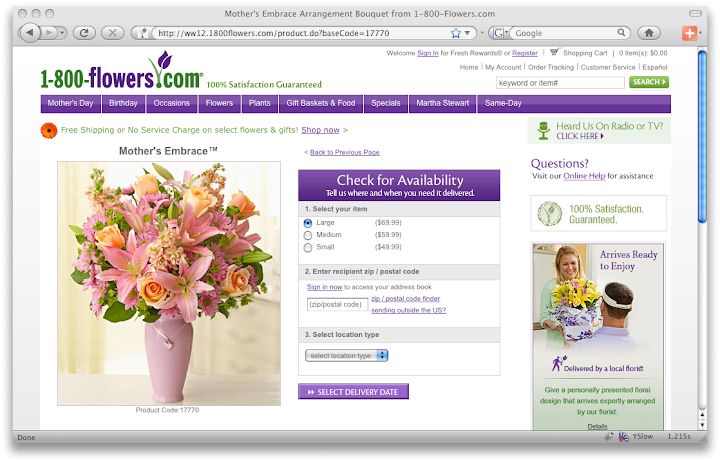Click the magnifier in the Google search box
This screenshot has width=720, height=462.
point(621,33)
